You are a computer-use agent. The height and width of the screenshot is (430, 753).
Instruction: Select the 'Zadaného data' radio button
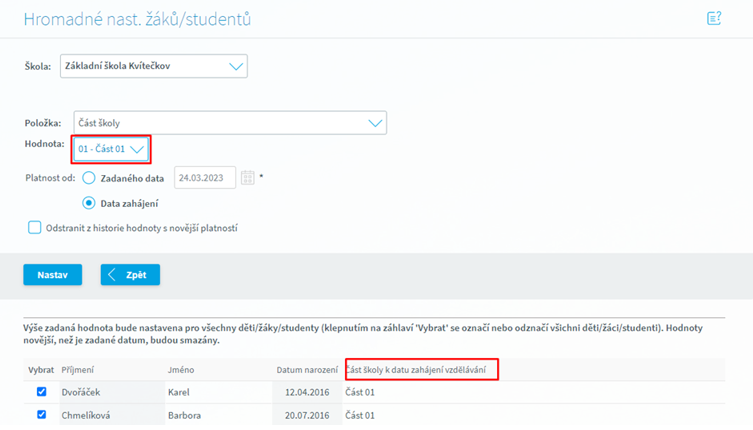[89, 178]
